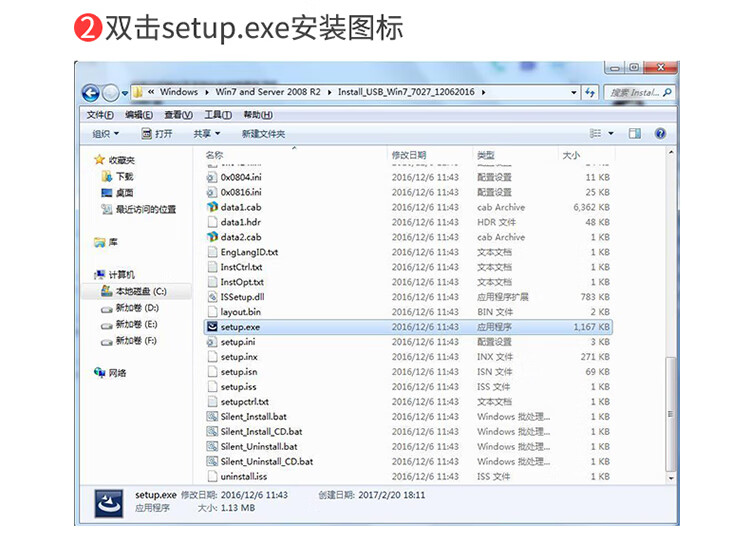Image resolution: width=750 pixels, height=549 pixels.
Task: Click the 打开 toolbar button
Action: (157, 133)
